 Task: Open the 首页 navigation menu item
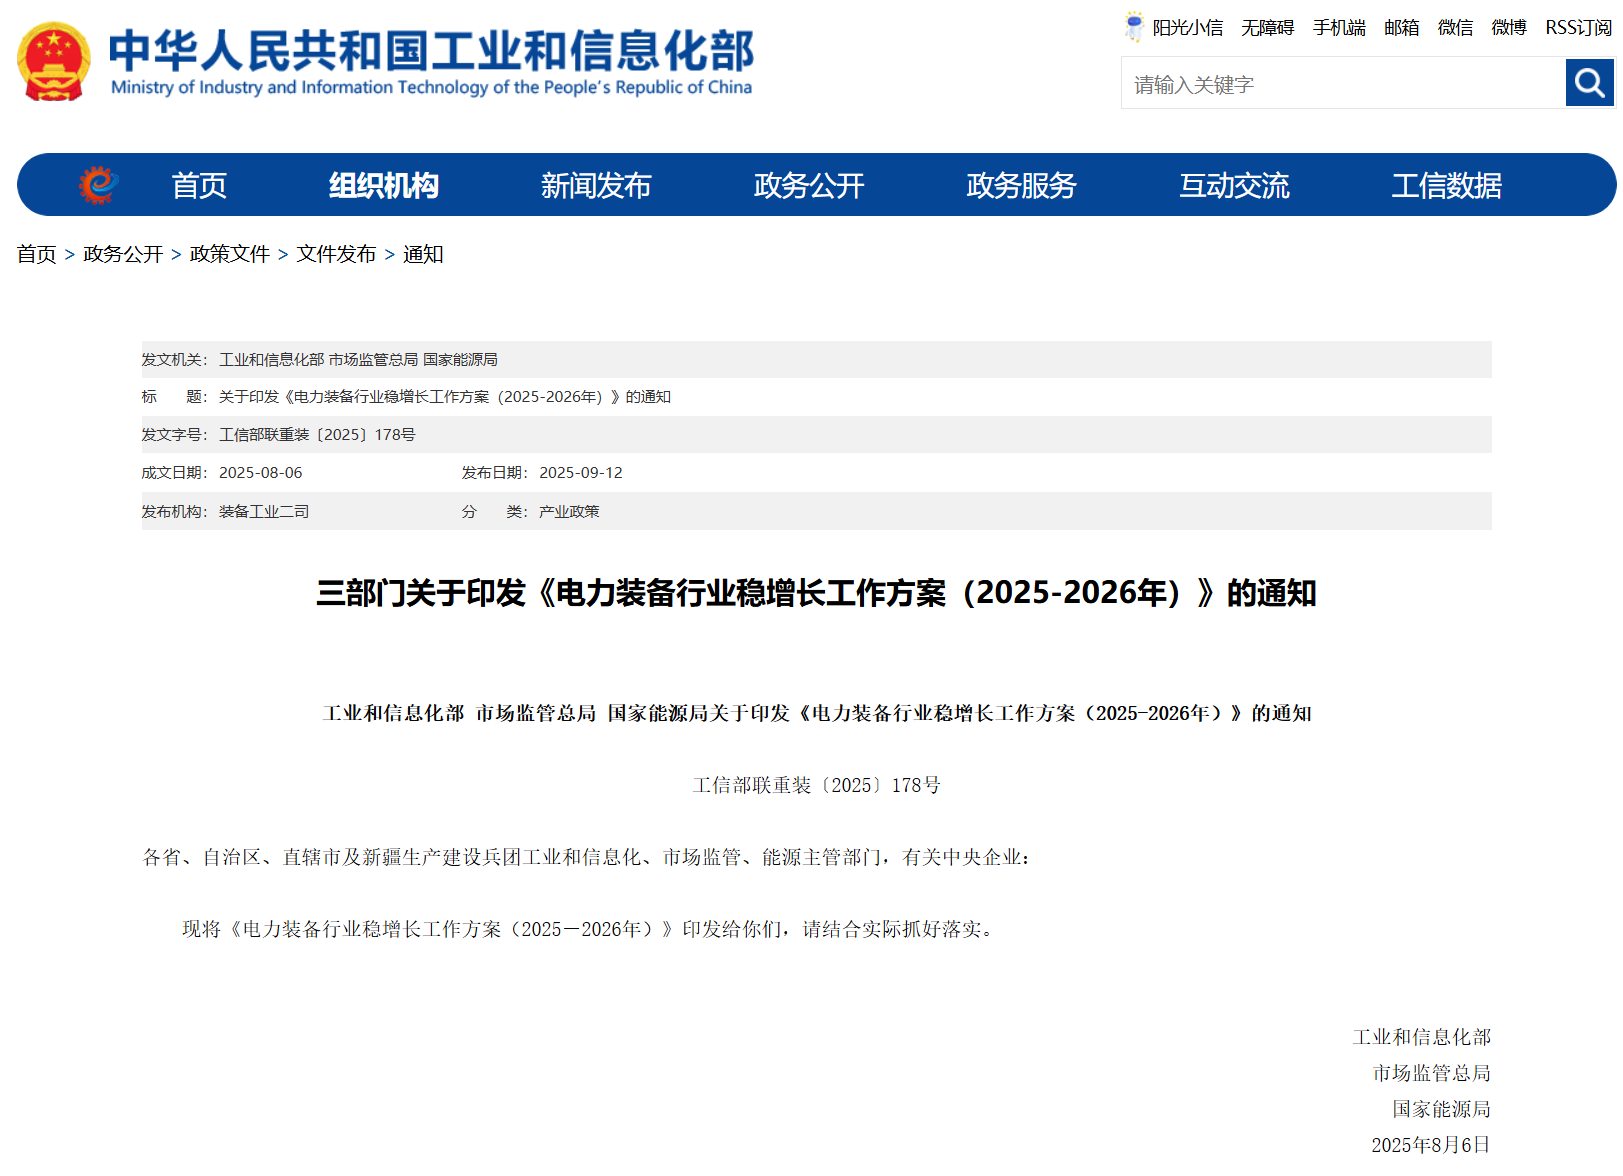tap(199, 185)
